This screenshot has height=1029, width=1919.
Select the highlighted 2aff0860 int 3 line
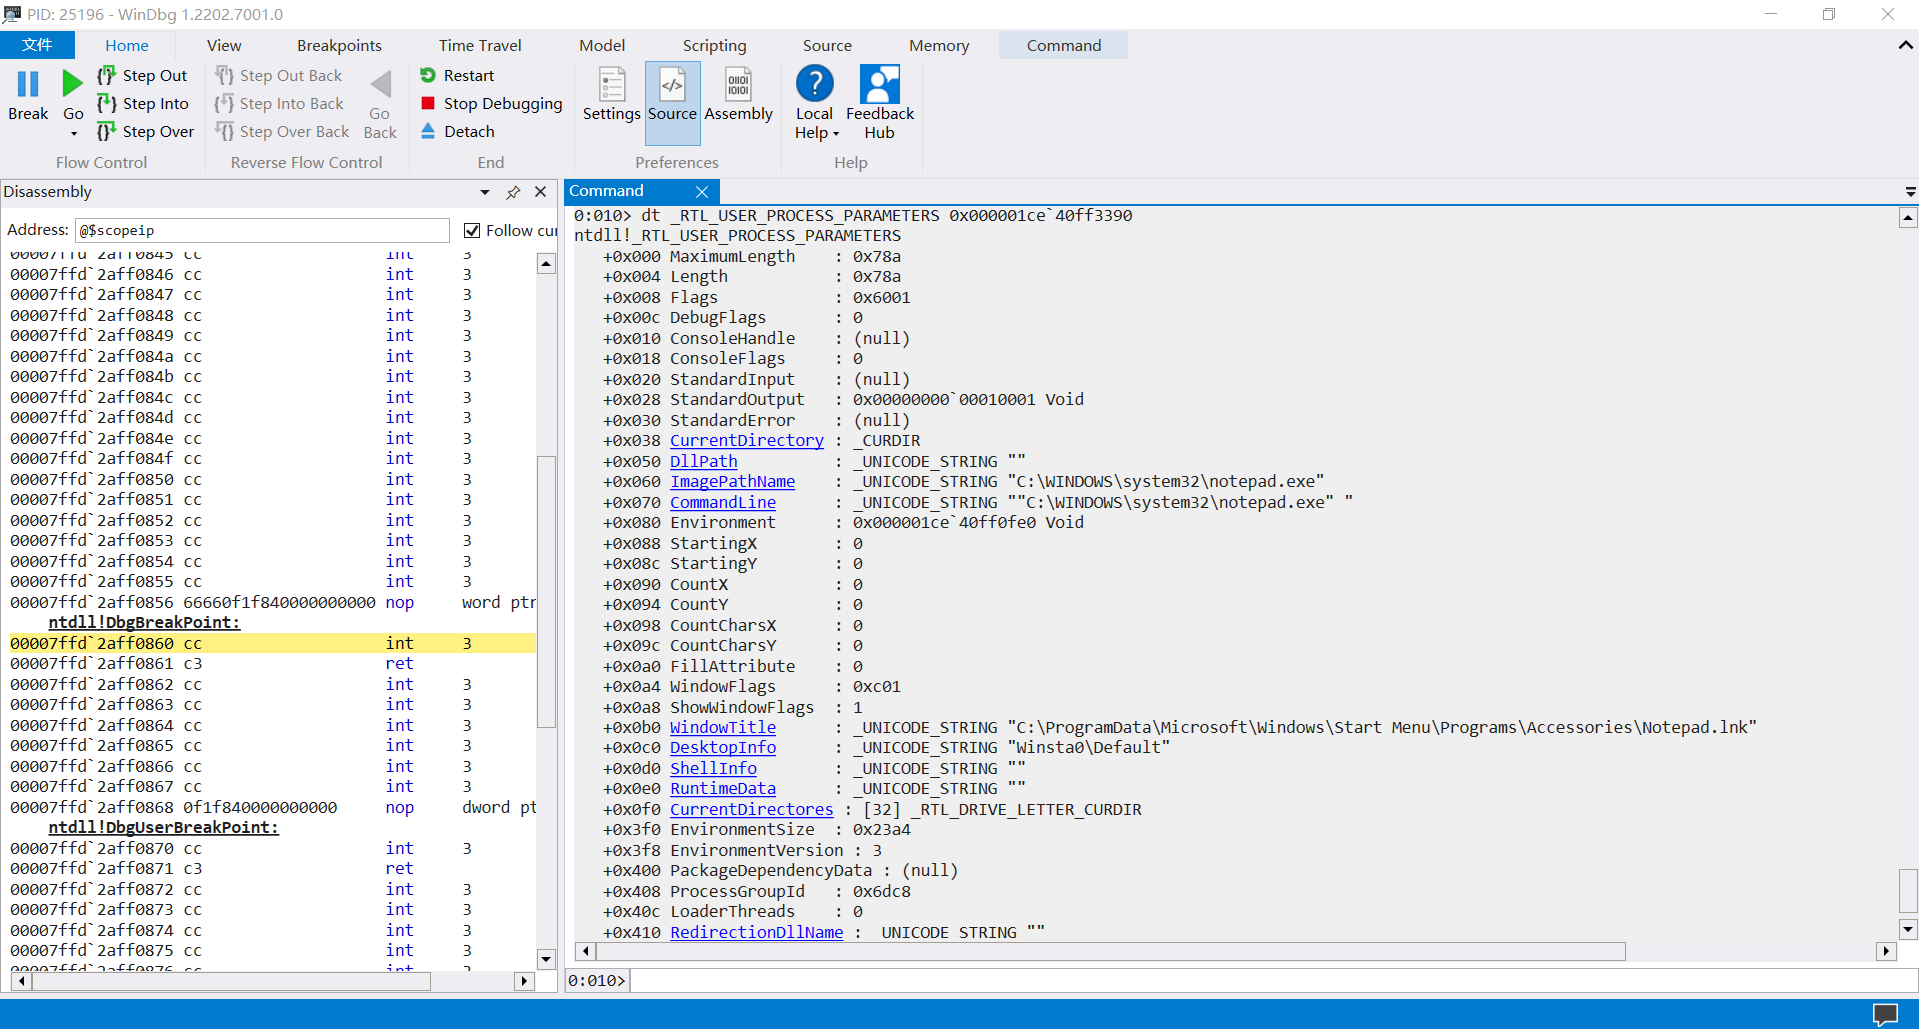tap(272, 643)
